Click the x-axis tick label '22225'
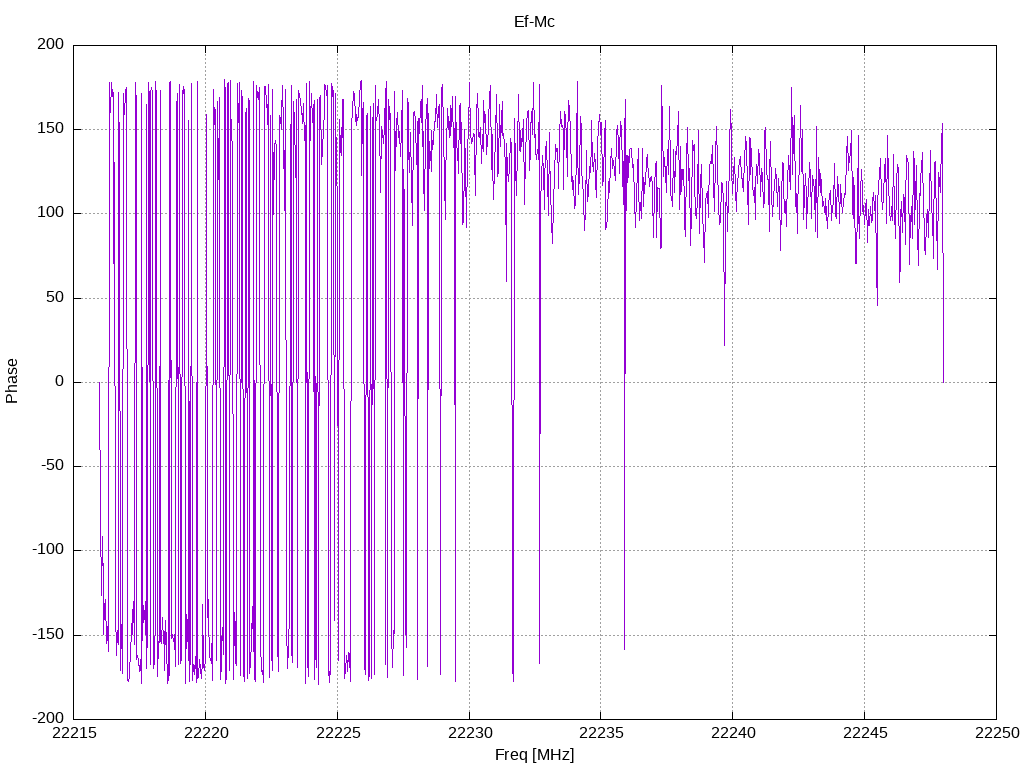 (338, 733)
